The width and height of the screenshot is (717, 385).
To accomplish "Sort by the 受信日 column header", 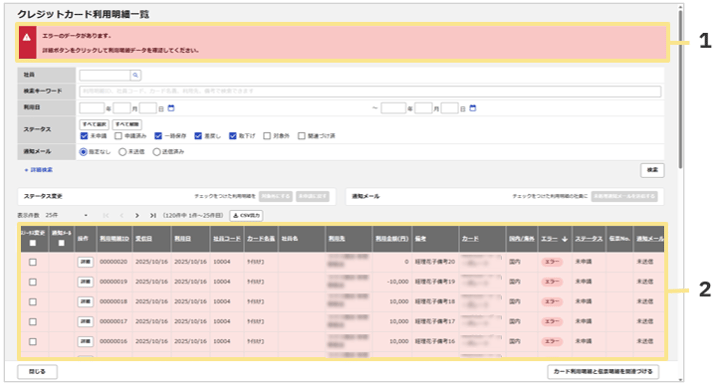I will click(x=144, y=239).
